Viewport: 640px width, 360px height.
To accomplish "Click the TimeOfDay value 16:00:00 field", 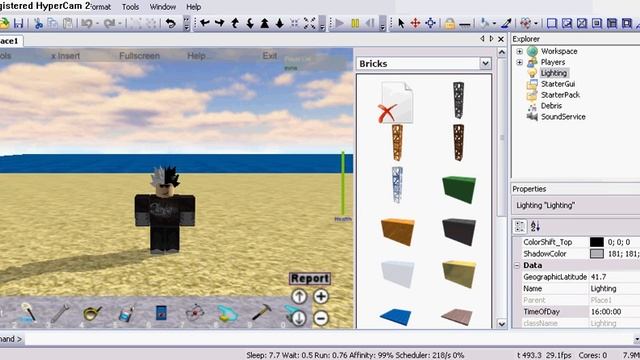I will pos(614,312).
